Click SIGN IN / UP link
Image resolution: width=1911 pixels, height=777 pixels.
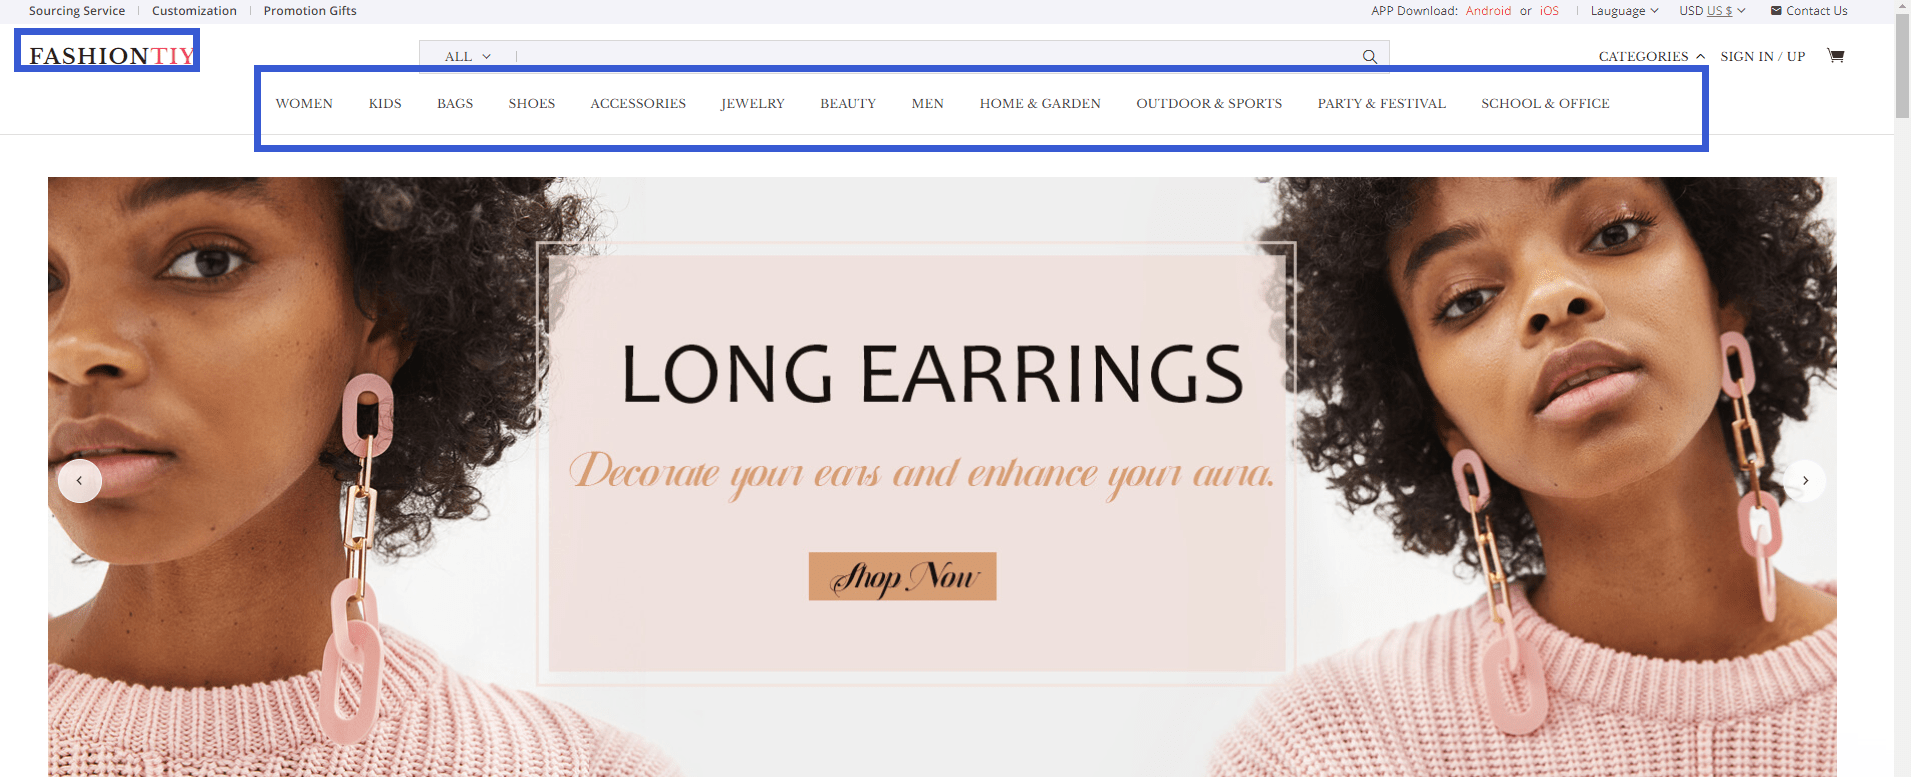pyautogui.click(x=1762, y=56)
